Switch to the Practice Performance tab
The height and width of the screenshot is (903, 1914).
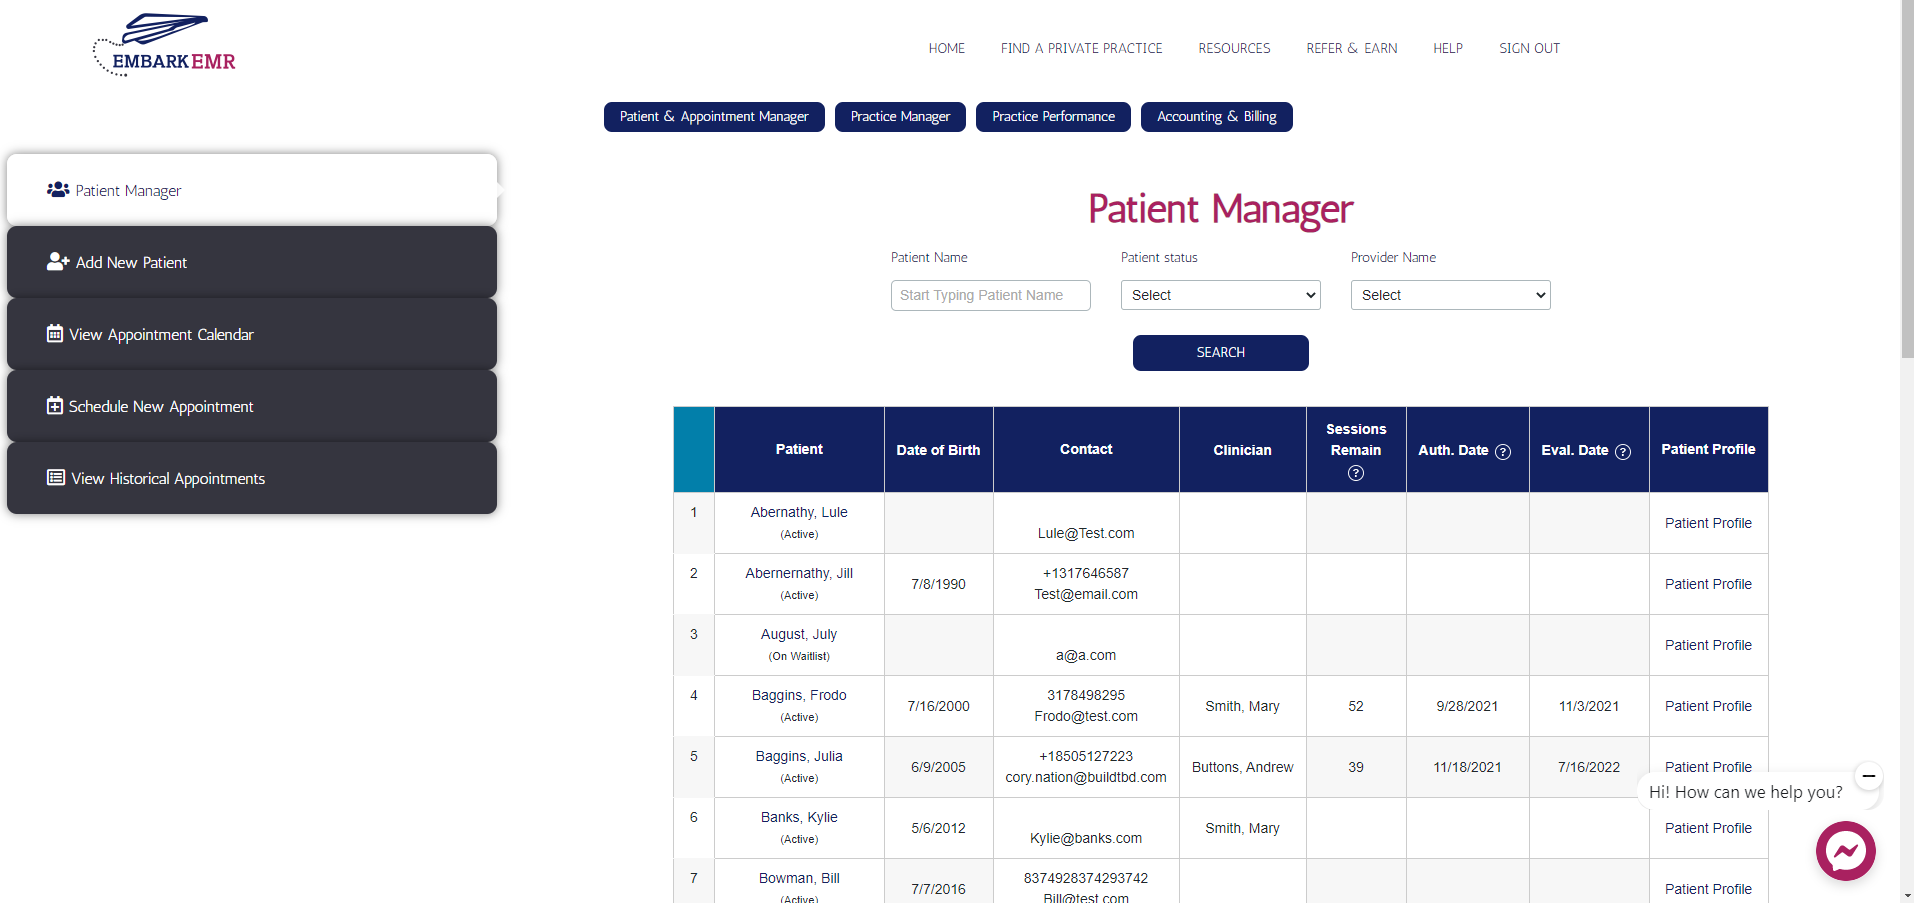(x=1052, y=117)
